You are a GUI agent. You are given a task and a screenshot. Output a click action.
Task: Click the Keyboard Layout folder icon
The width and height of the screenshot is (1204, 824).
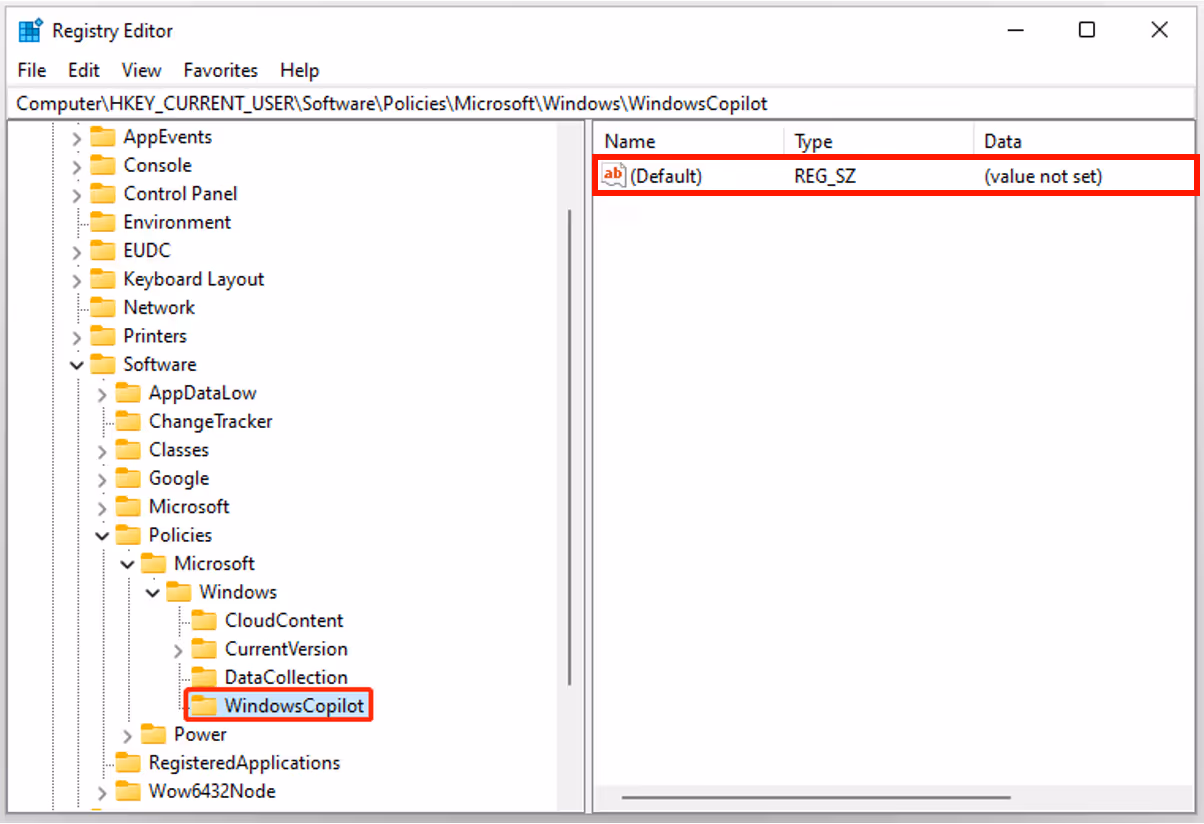click(103, 279)
